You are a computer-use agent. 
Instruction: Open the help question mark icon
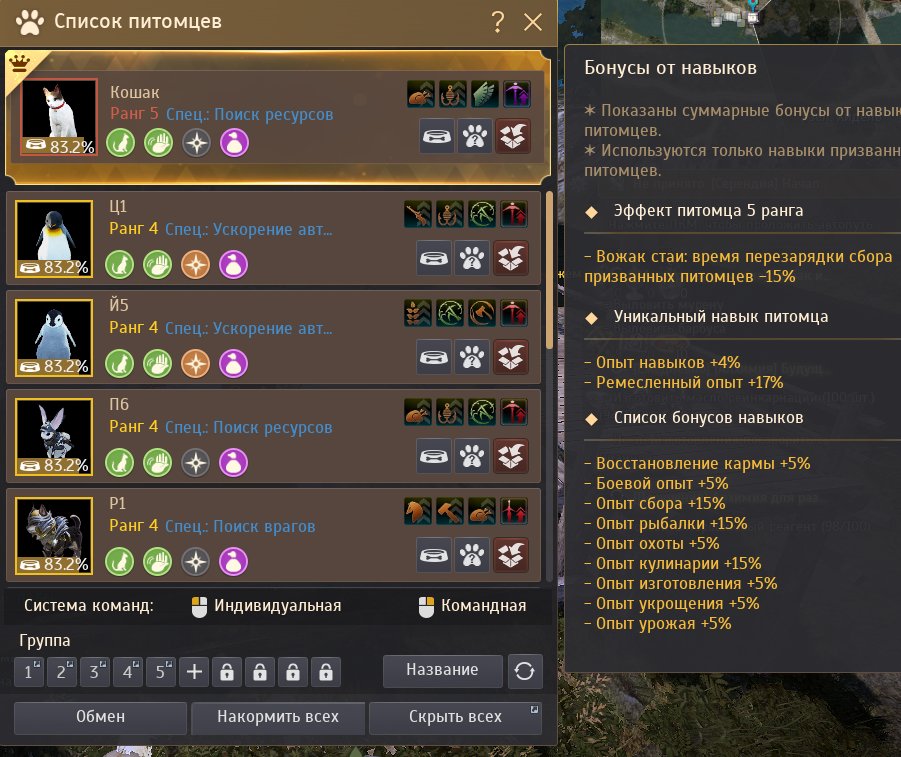pos(498,22)
